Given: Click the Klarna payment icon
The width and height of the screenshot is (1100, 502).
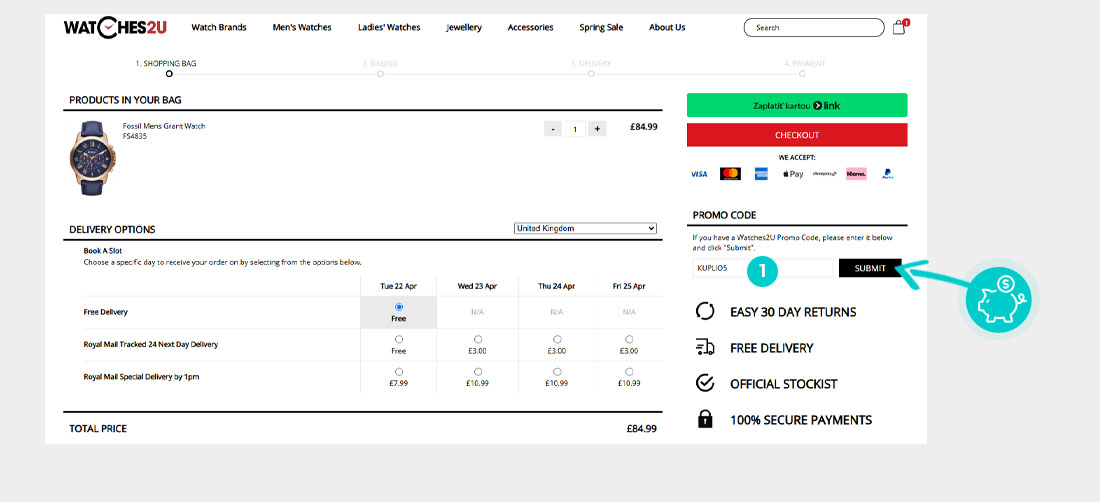Looking at the screenshot, I should pyautogui.click(x=856, y=174).
